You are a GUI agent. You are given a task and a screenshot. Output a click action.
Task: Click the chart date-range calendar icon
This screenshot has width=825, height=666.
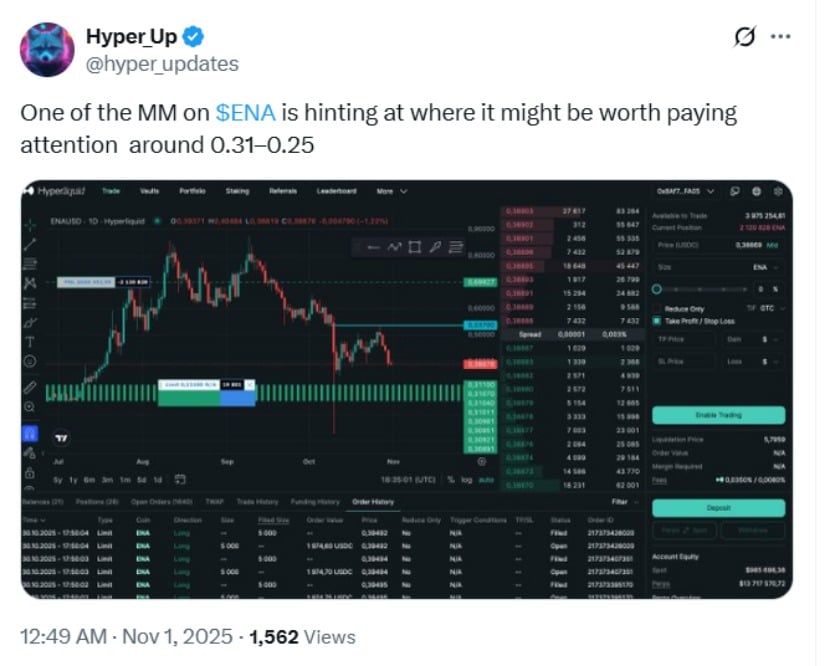click(x=180, y=479)
